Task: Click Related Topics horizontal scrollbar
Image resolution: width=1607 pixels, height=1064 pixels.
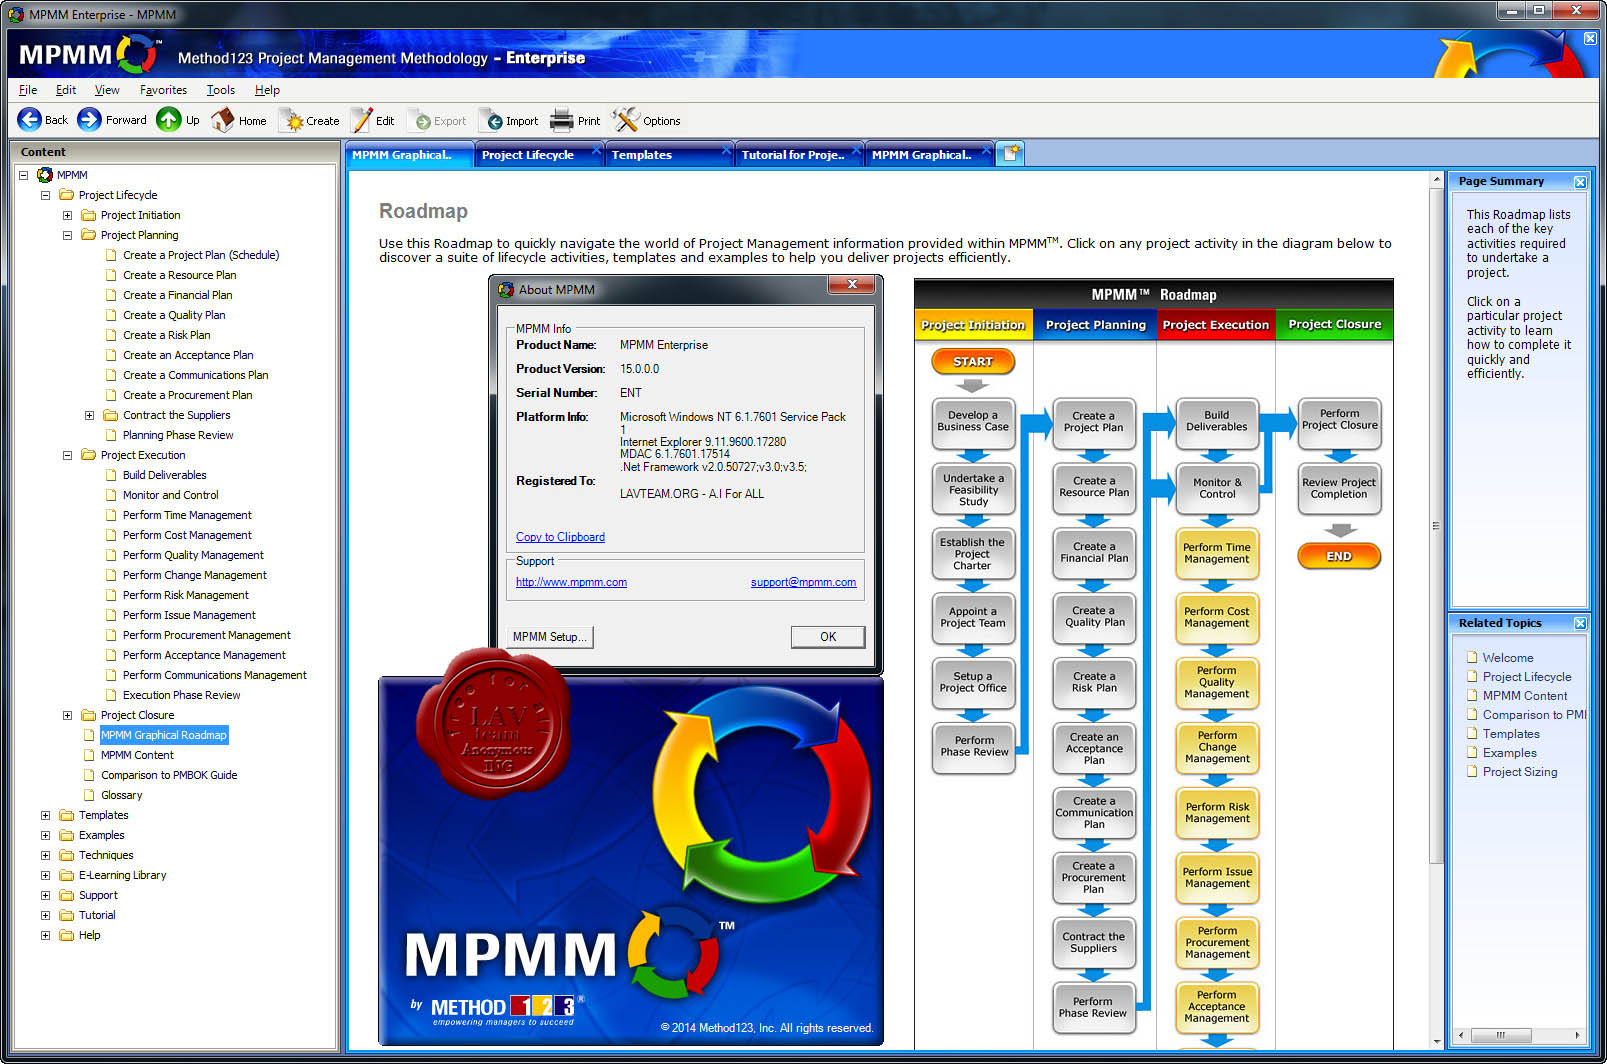Action: 1500,1035
